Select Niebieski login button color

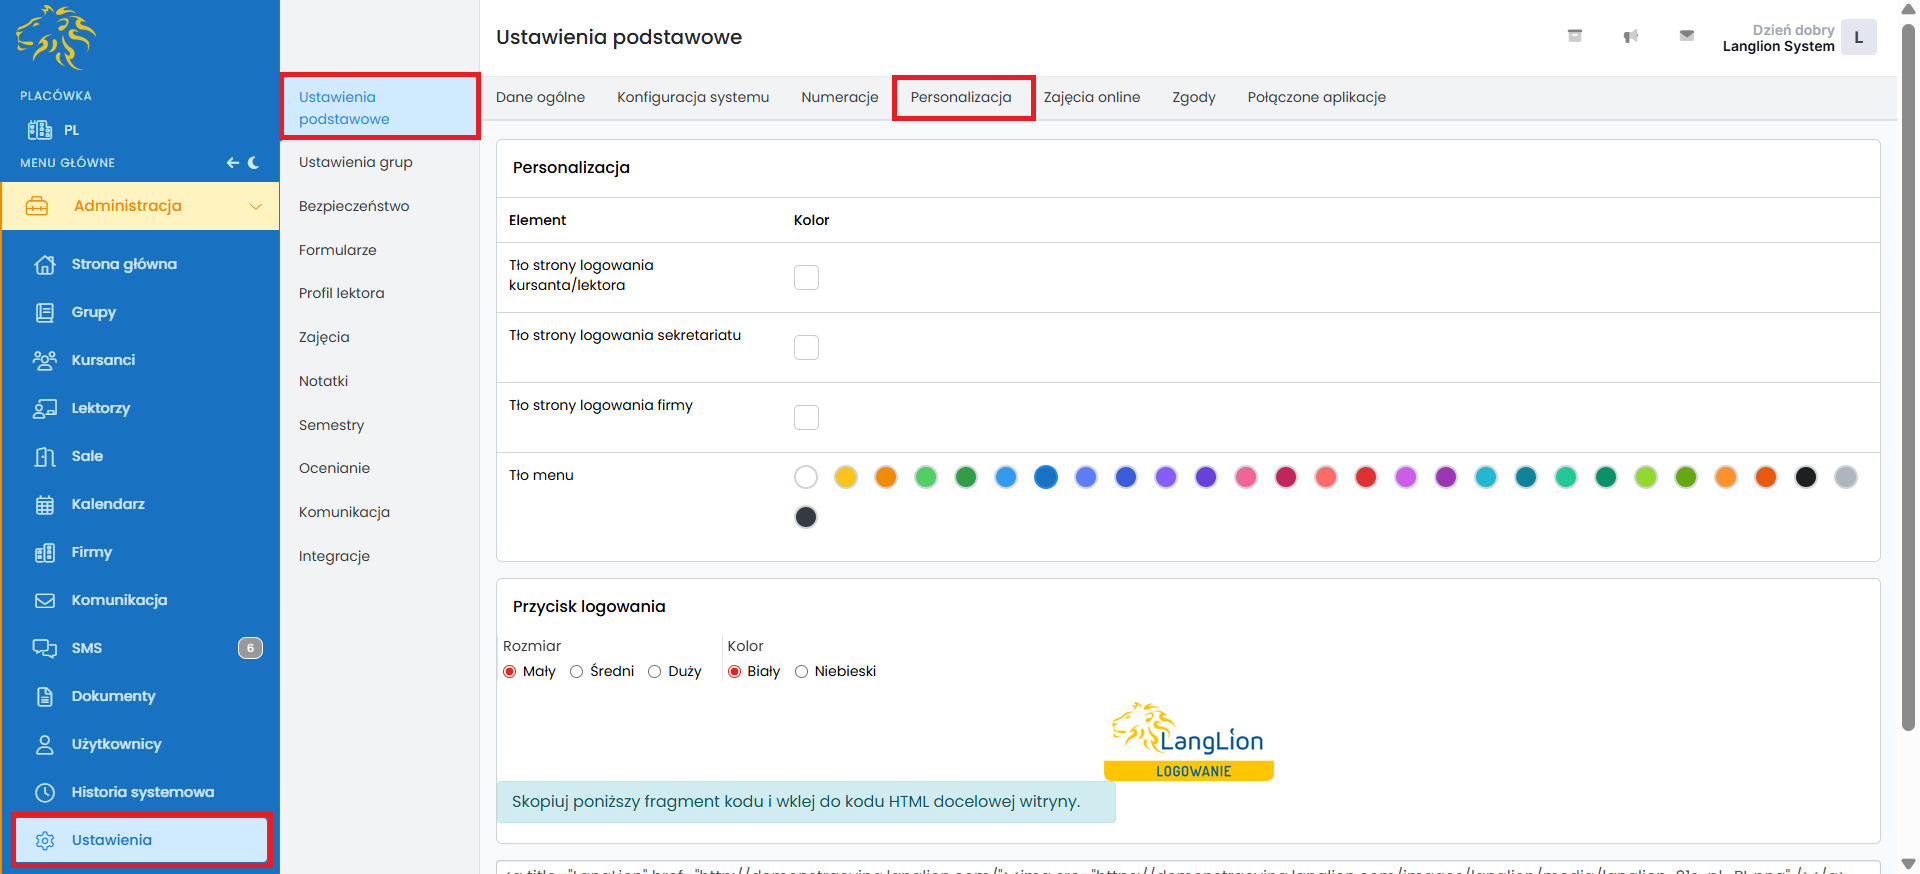click(x=802, y=672)
